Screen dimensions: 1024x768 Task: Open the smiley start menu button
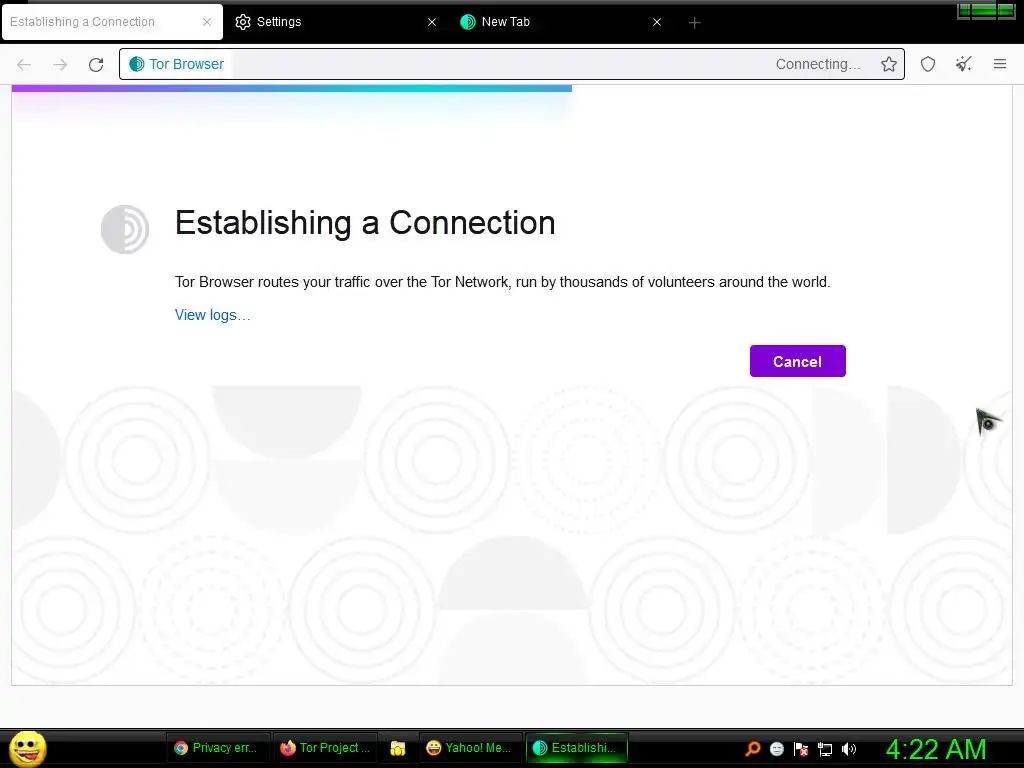tap(27, 748)
